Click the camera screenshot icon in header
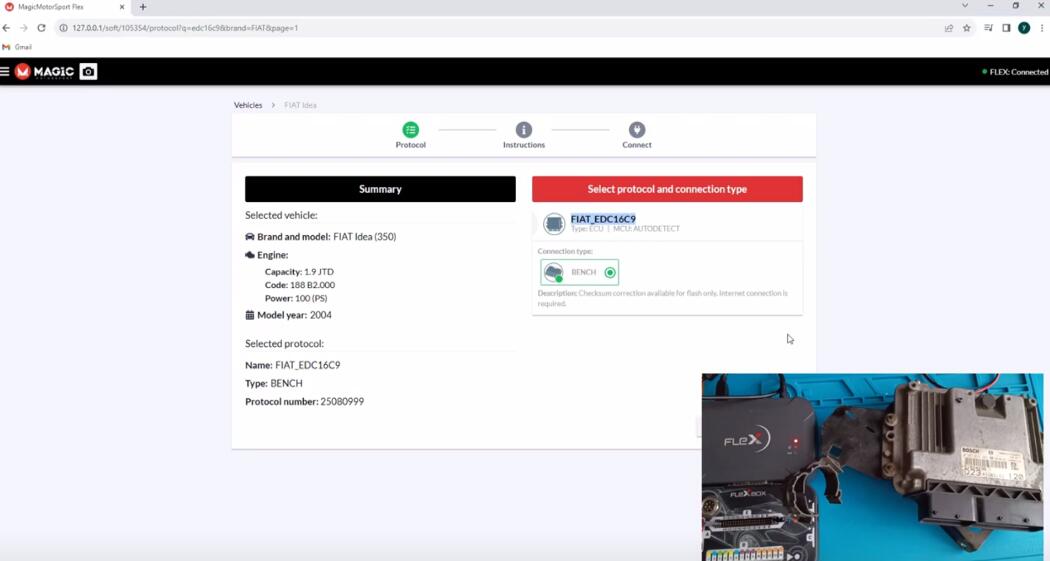Screen dimensions: 1050x561 click(88, 72)
